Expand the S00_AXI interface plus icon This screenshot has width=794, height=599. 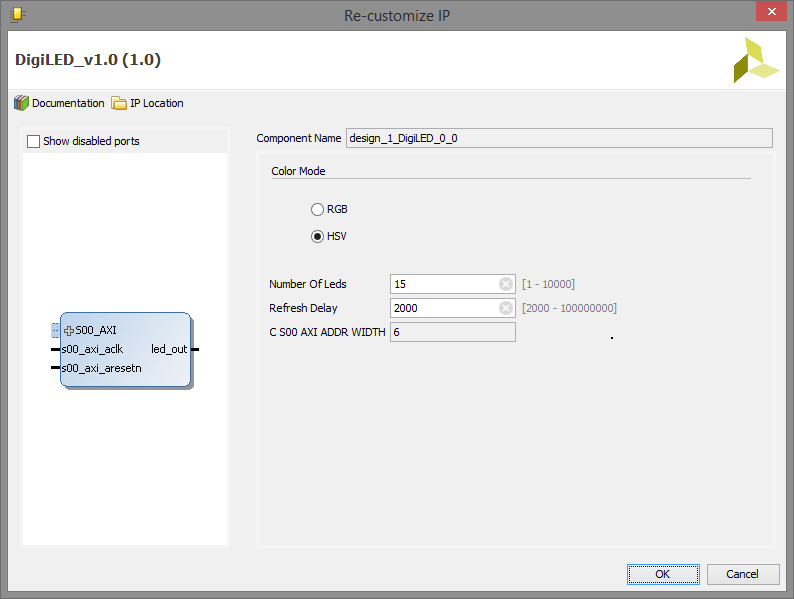[x=69, y=331]
